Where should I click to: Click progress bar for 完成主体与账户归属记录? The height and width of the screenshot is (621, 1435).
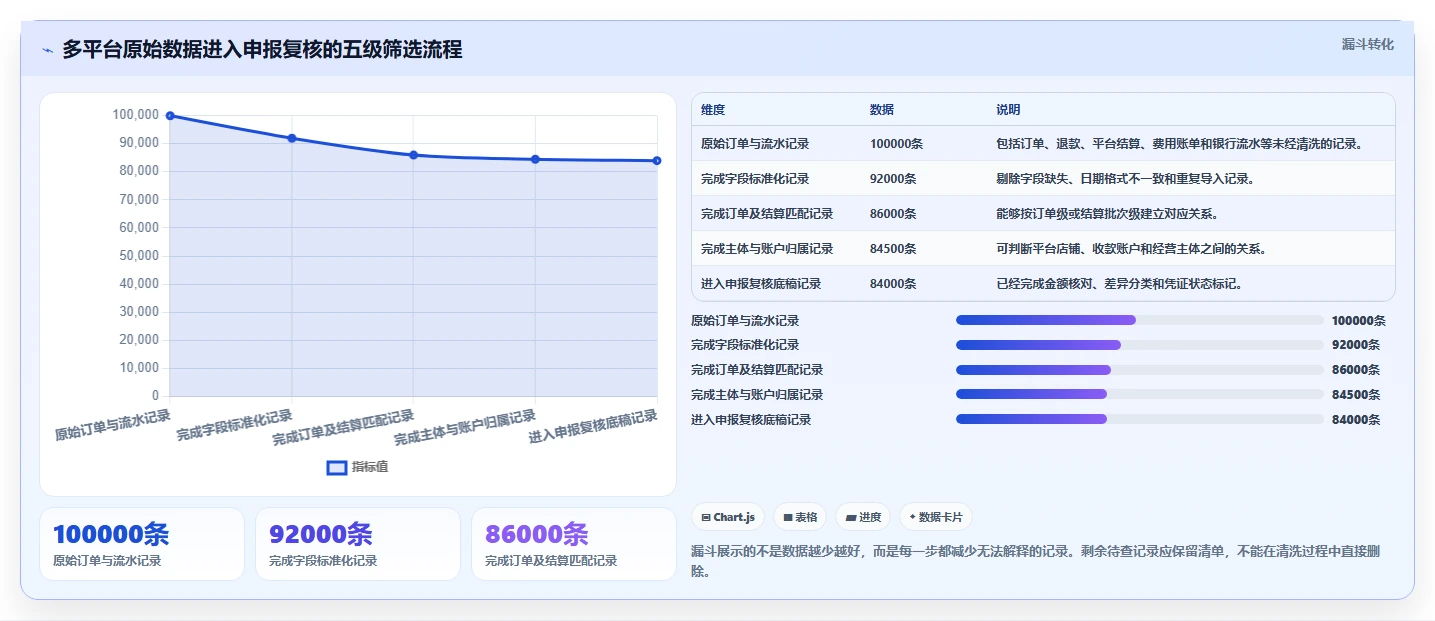coord(1140,394)
